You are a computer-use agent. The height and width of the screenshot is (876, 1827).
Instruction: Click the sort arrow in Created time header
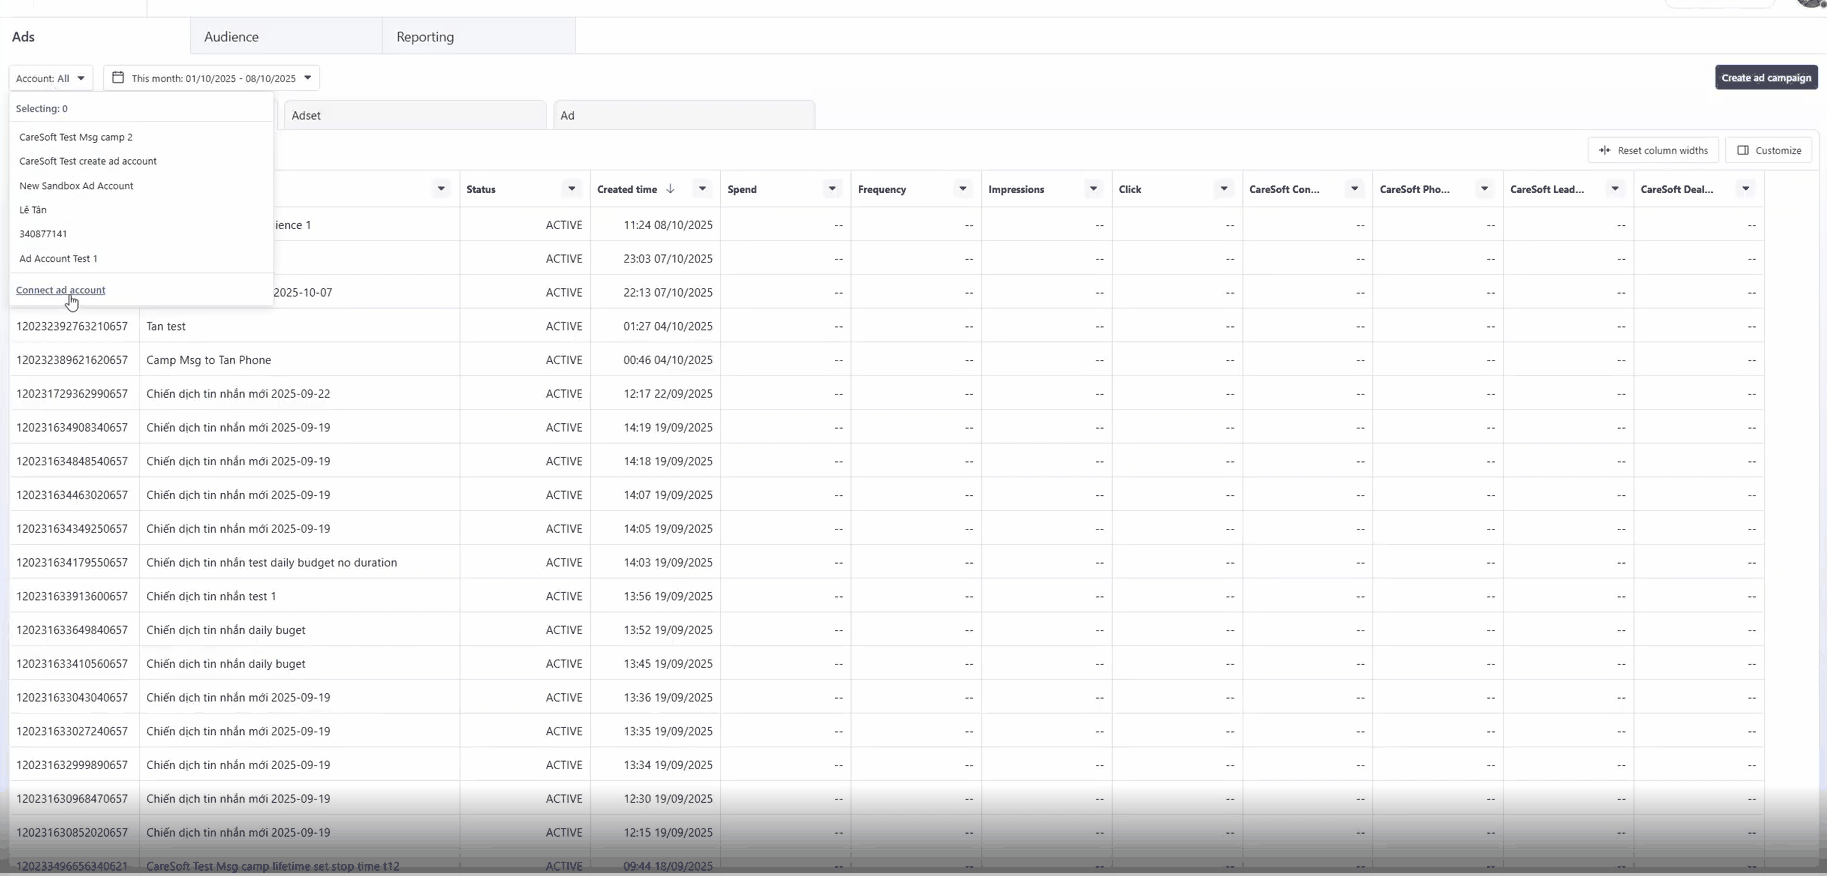click(670, 189)
